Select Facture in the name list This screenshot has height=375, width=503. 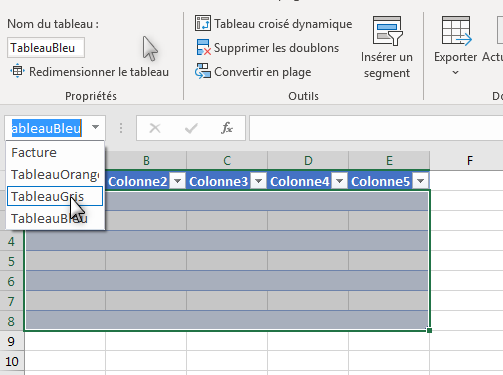tap(55, 153)
